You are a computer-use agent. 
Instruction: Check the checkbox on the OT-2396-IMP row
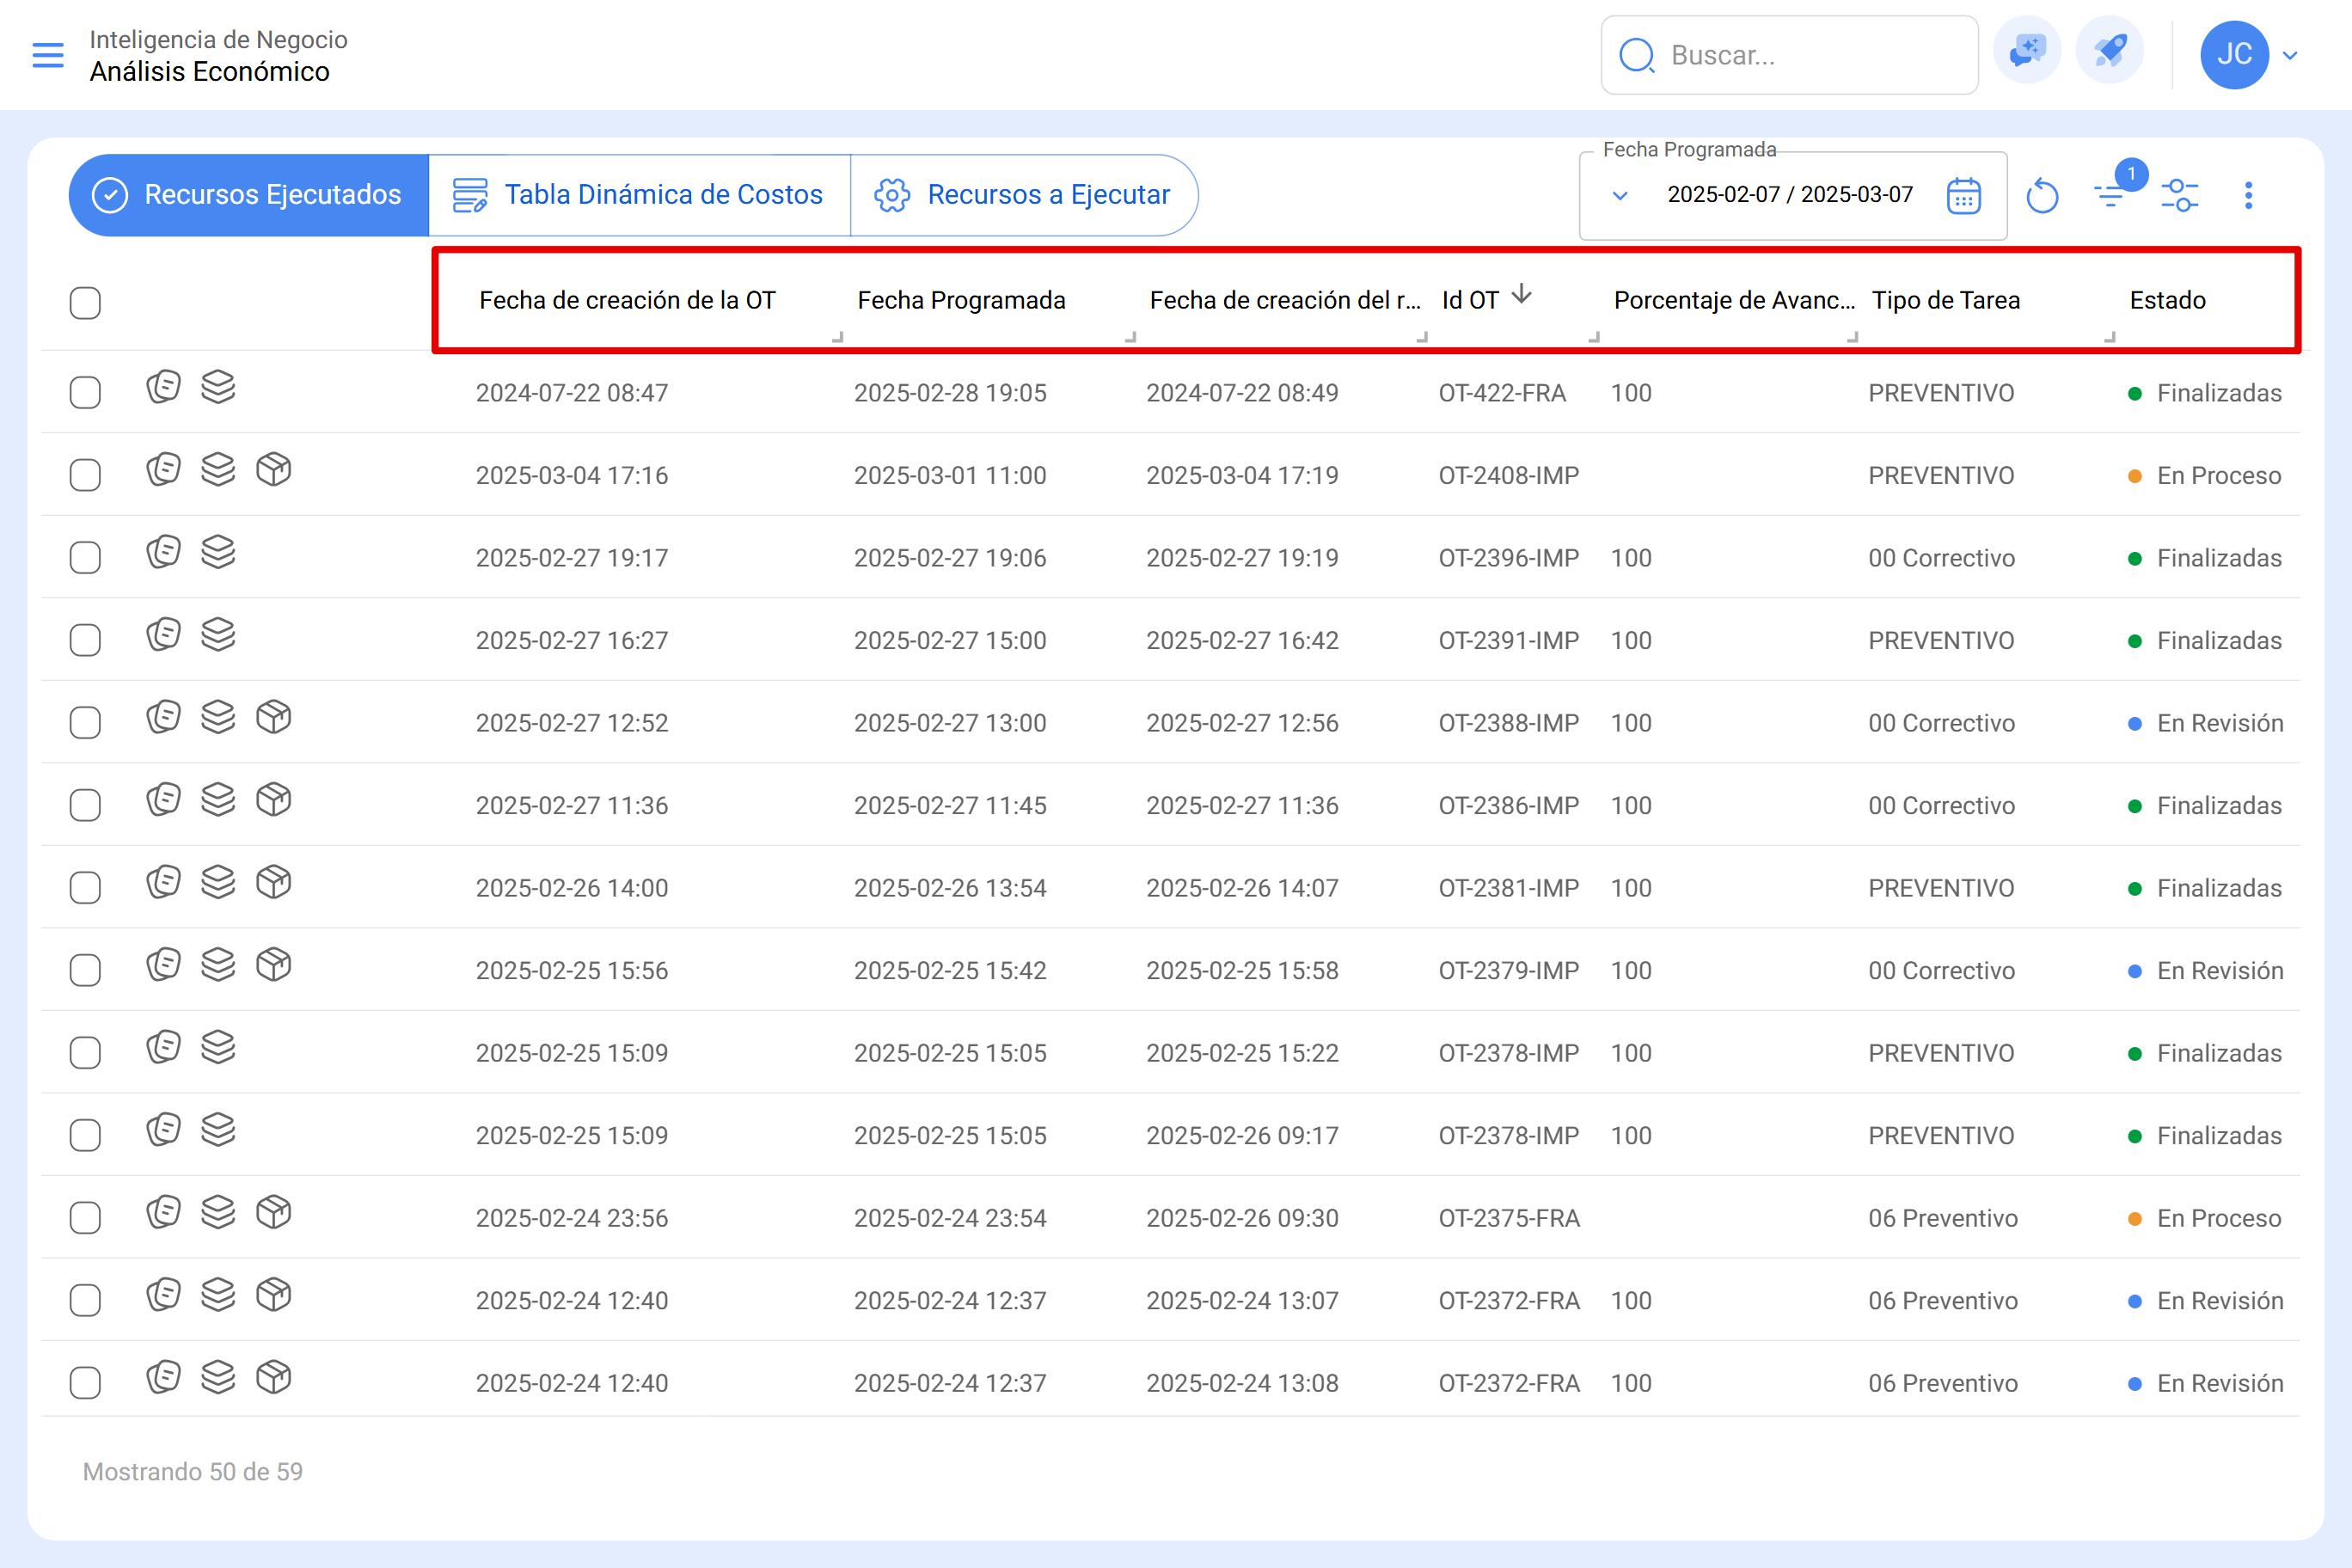[85, 557]
